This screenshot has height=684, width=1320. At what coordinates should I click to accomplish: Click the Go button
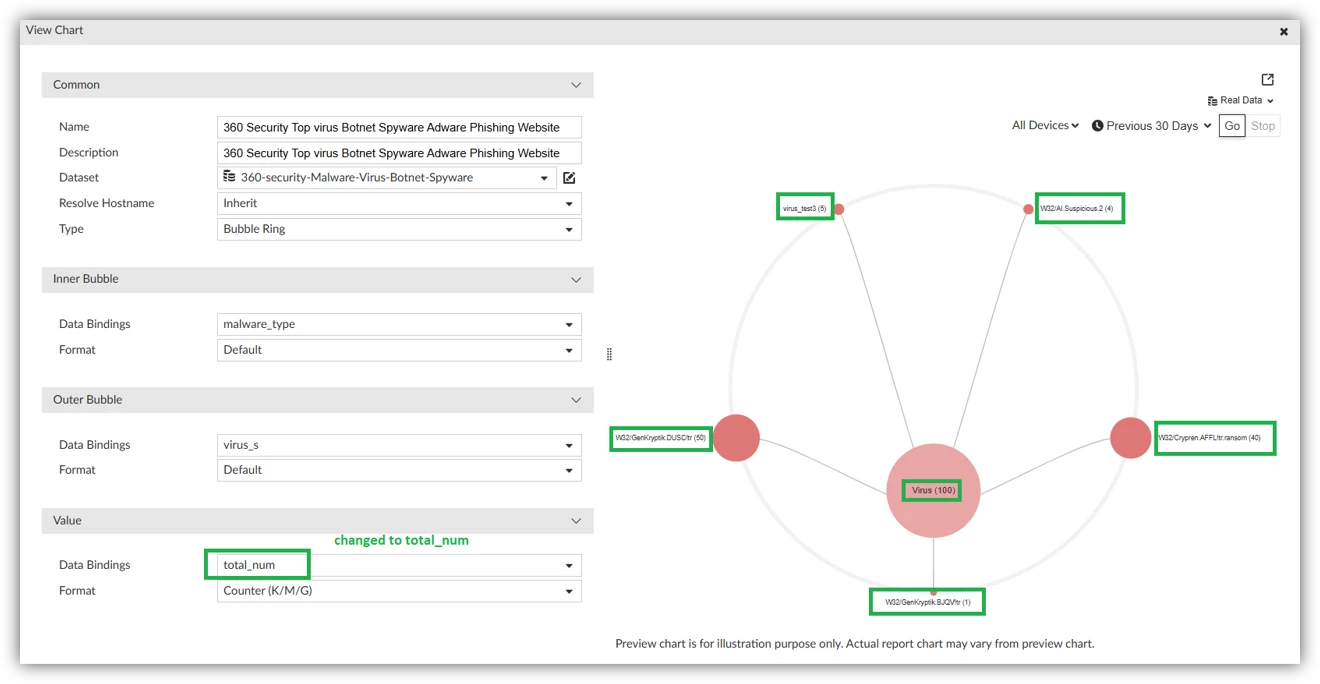(1232, 126)
